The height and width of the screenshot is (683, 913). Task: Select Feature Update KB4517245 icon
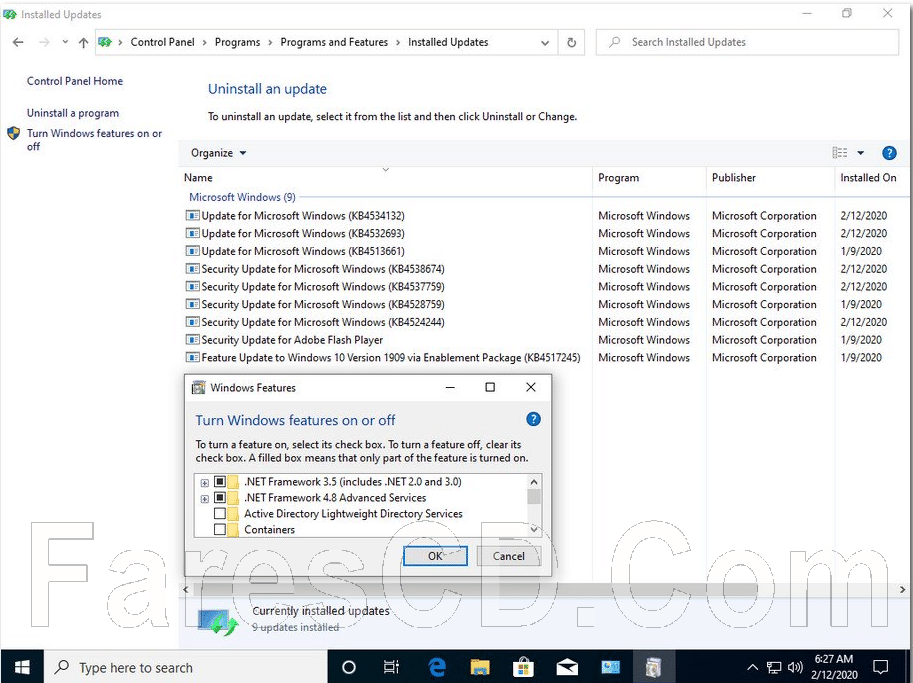(192, 358)
